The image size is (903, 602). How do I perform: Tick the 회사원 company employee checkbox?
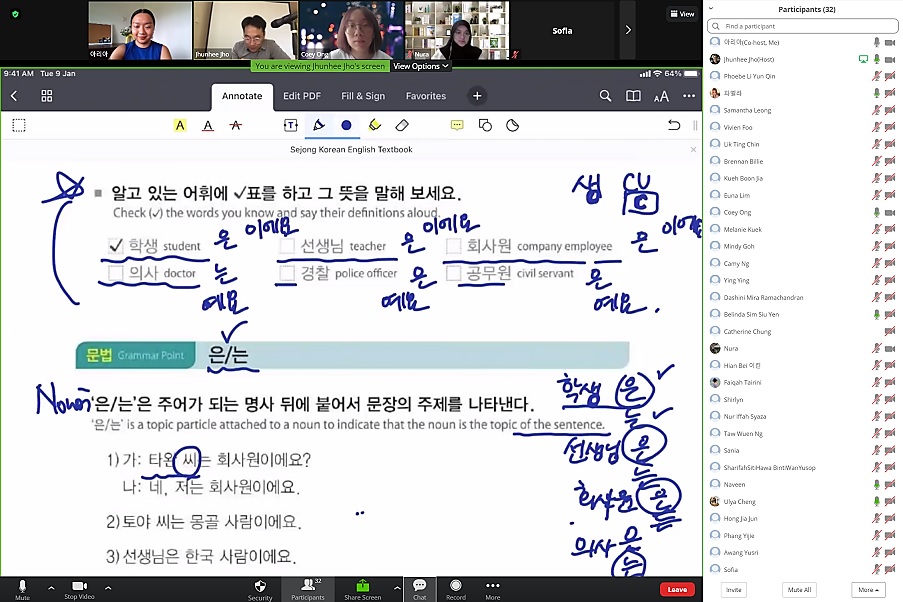click(x=453, y=246)
